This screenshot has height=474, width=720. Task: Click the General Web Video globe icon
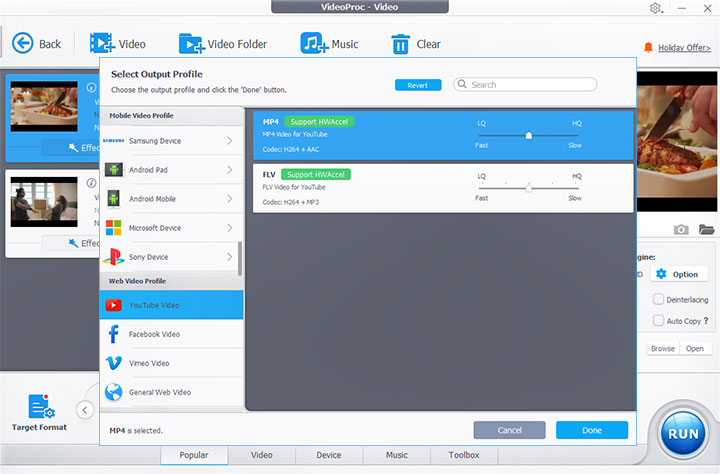tap(113, 392)
